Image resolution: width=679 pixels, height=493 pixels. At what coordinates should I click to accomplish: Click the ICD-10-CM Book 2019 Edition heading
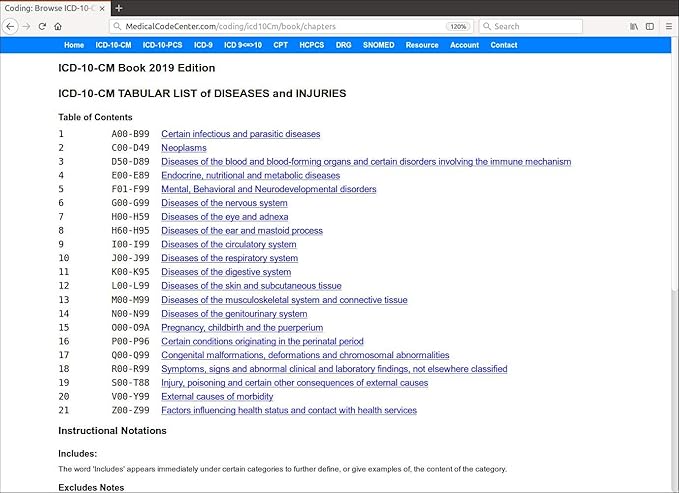pyautogui.click(x=137, y=68)
